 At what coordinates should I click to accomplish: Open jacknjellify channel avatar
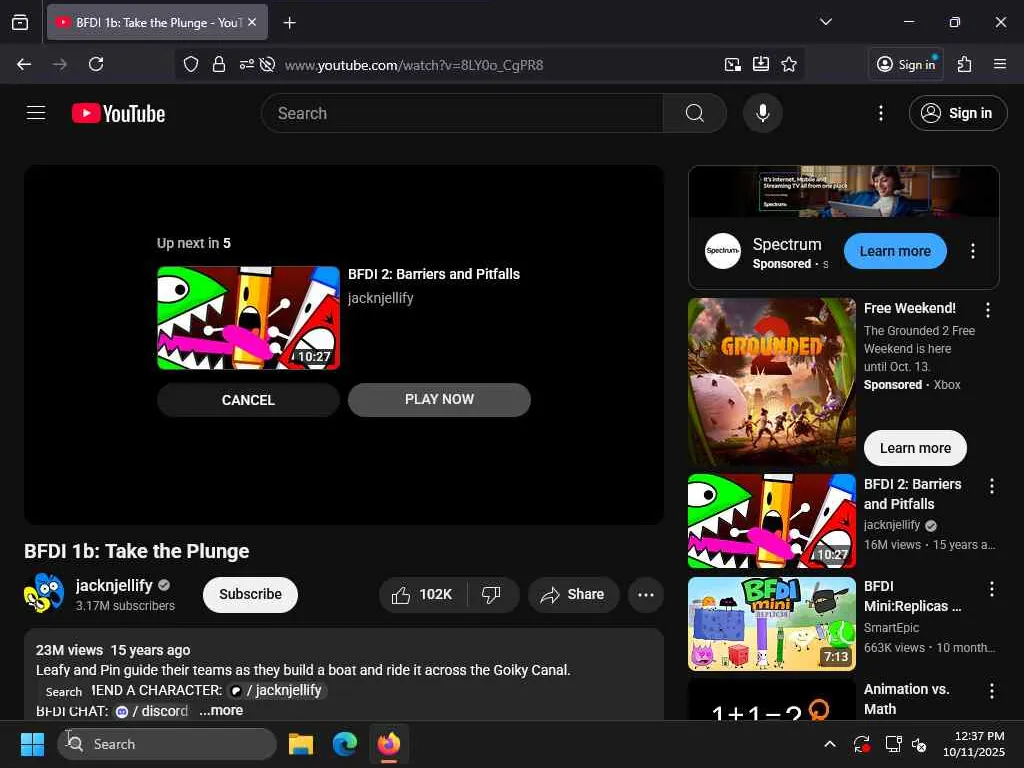point(44,593)
